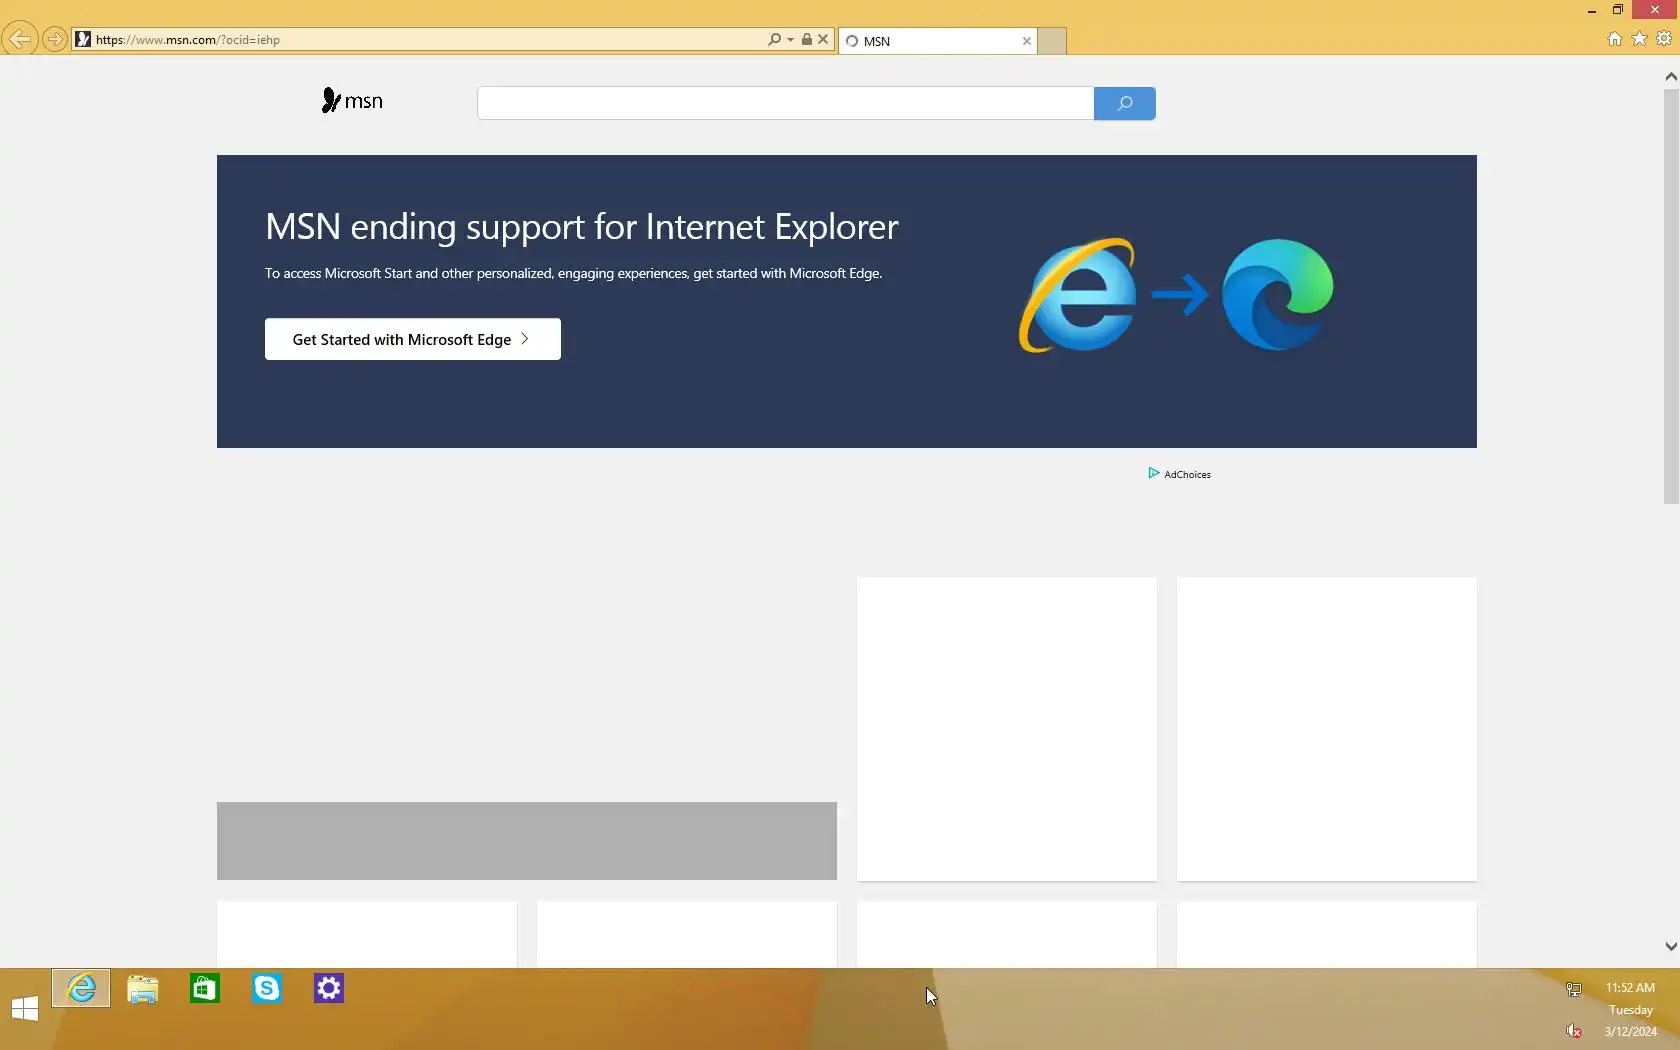Open the browser Home page icon
The height and width of the screenshot is (1050, 1680).
tap(1614, 39)
